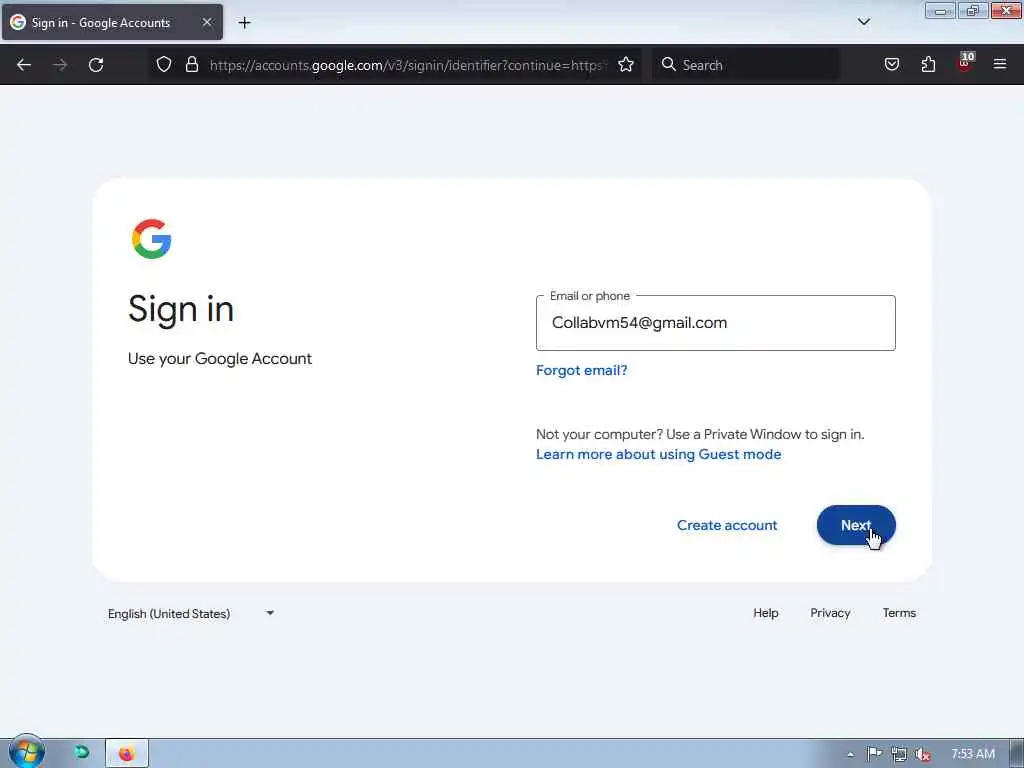Click the Create account button

coord(727,525)
